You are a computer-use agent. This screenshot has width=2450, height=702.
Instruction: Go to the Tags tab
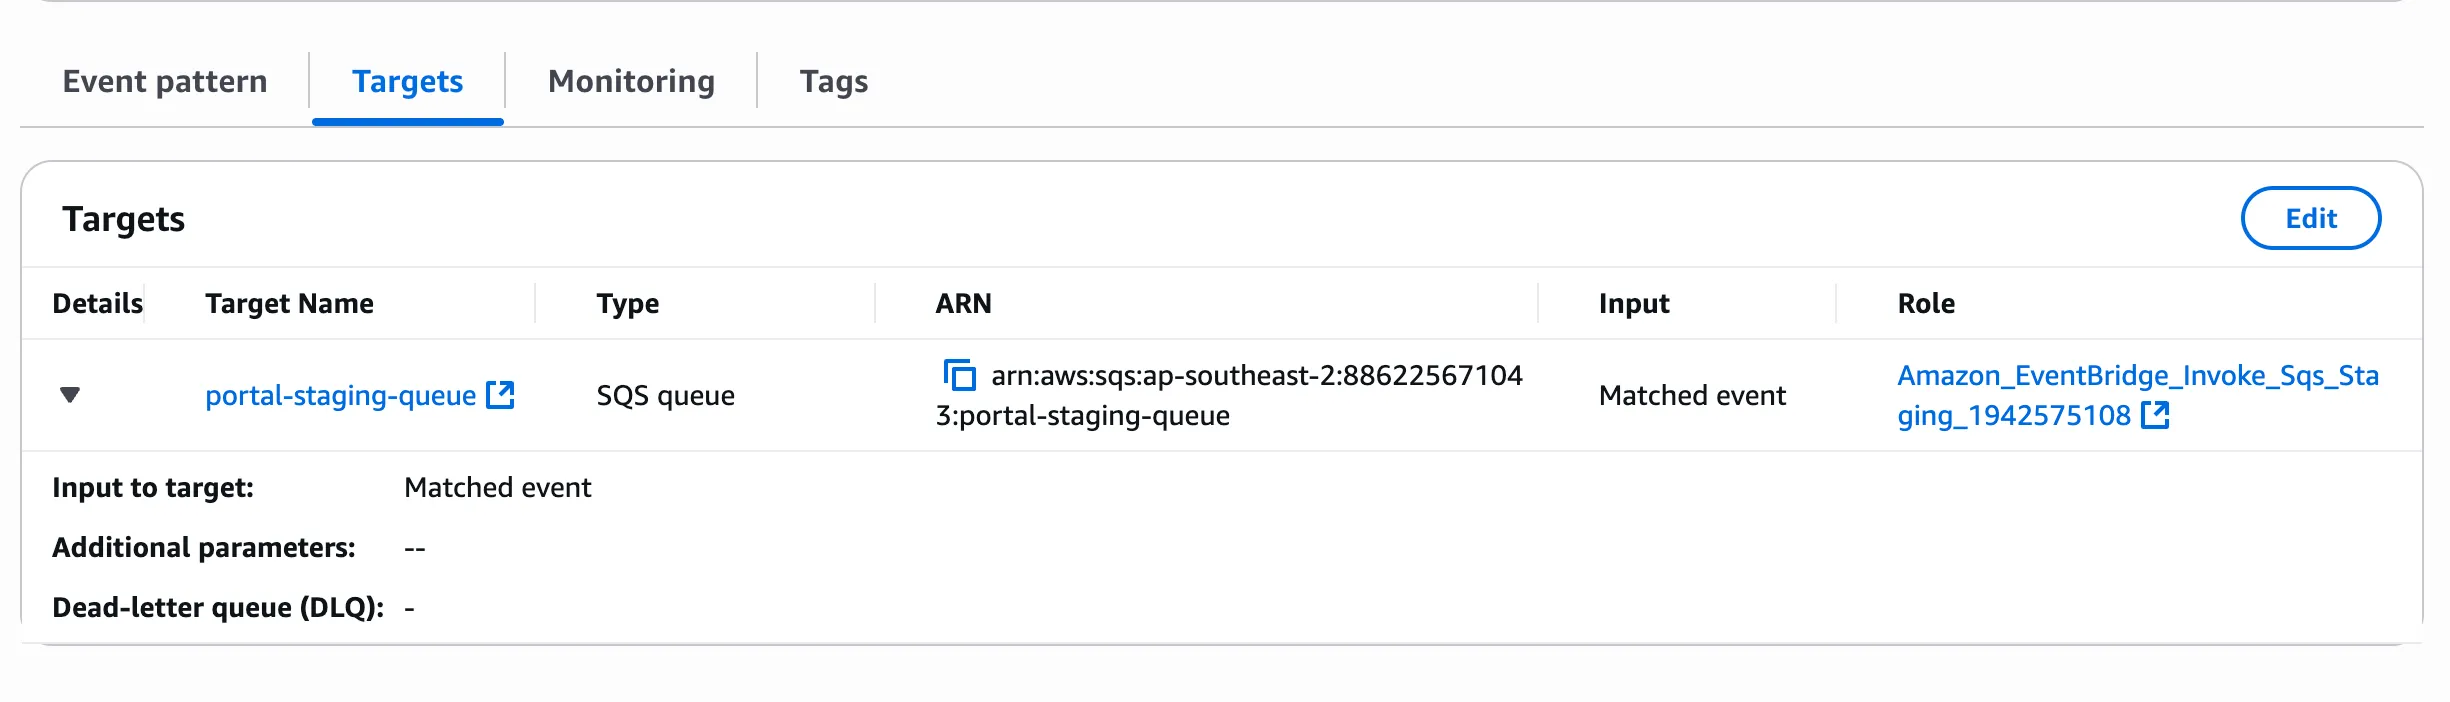[x=833, y=81]
